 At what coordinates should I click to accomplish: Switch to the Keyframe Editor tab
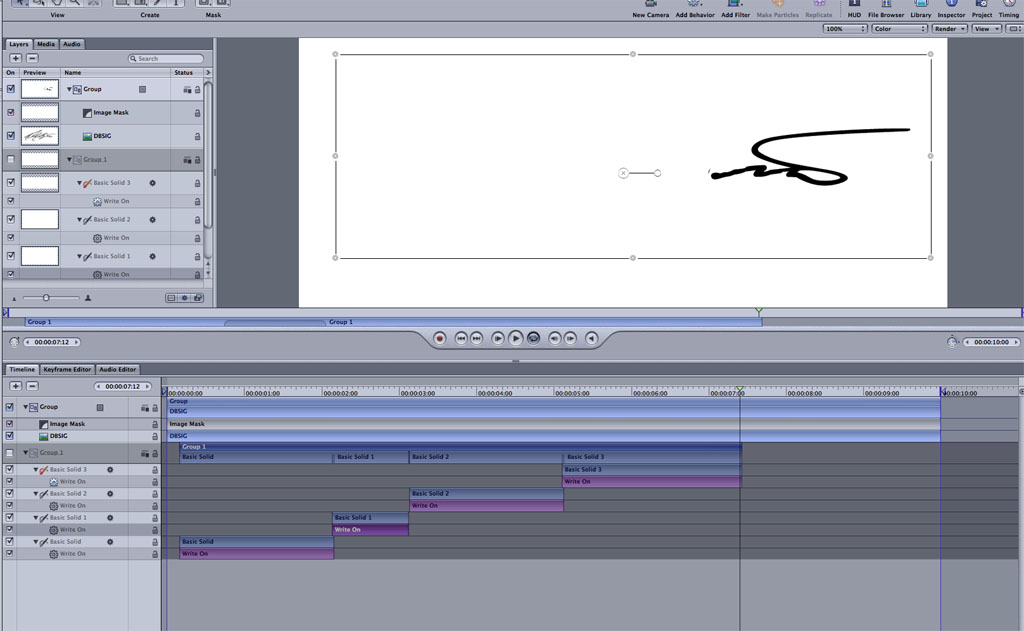pyautogui.click(x=67, y=370)
